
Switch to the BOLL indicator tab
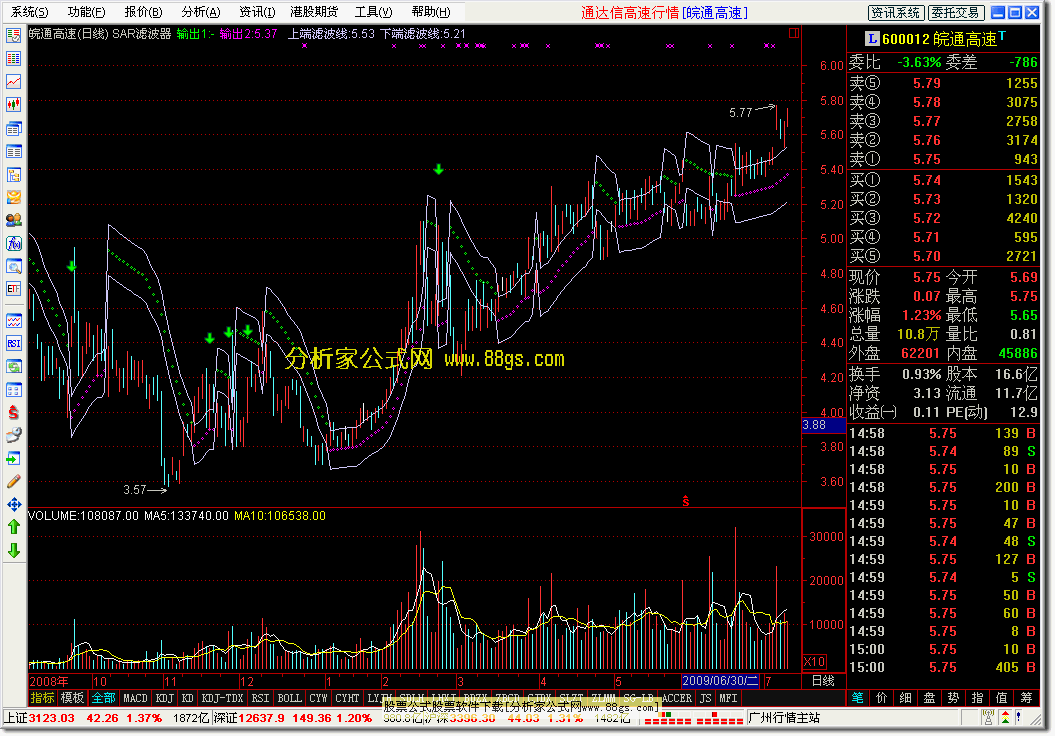point(289,698)
